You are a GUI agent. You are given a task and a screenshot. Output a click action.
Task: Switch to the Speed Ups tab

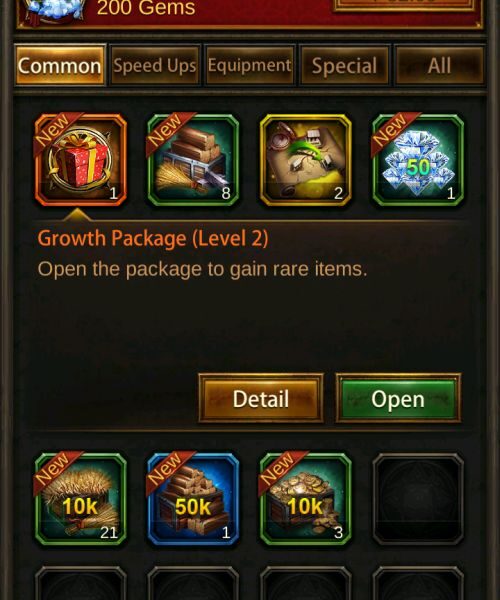pyautogui.click(x=155, y=65)
